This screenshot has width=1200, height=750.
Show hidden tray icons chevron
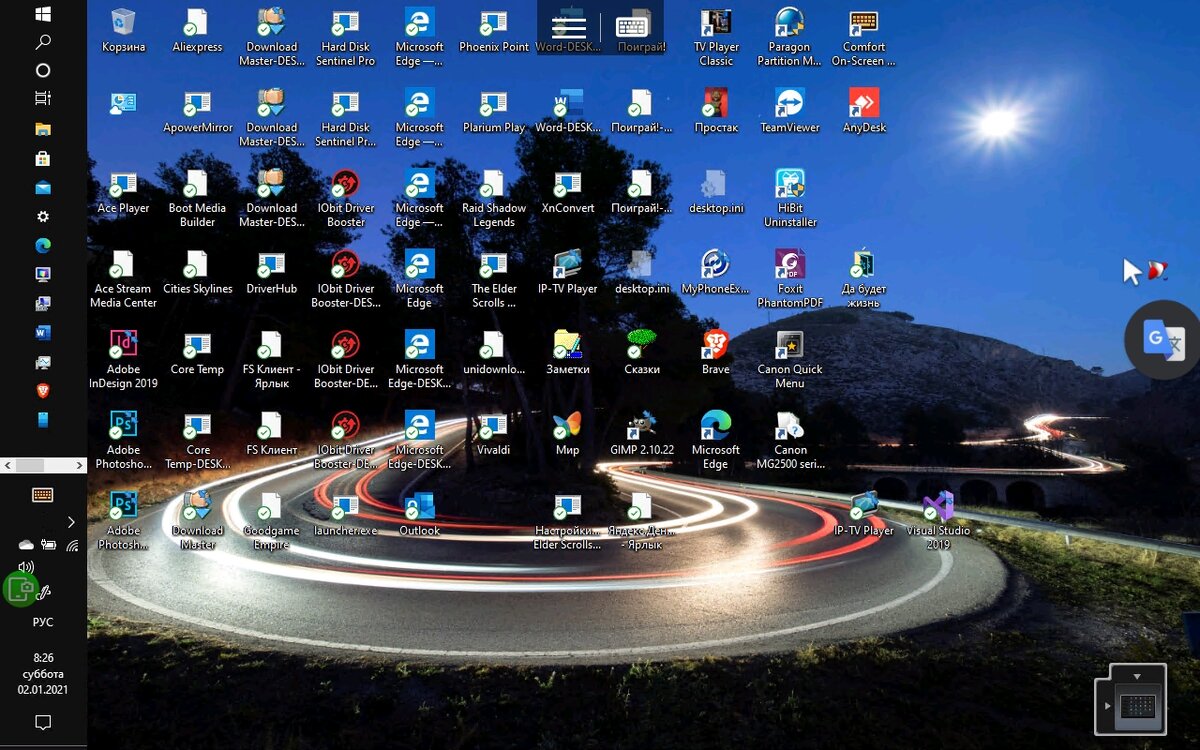coord(71,522)
